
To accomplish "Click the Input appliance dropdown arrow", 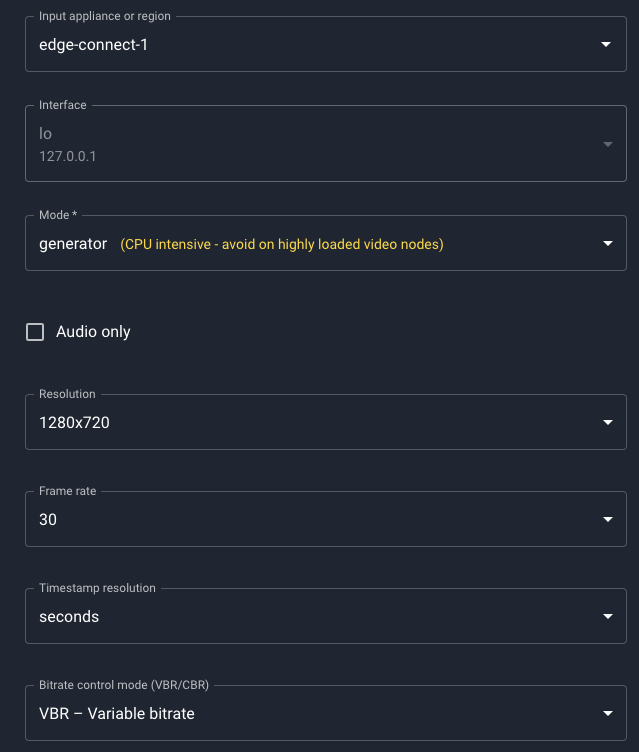I will [x=606, y=45].
